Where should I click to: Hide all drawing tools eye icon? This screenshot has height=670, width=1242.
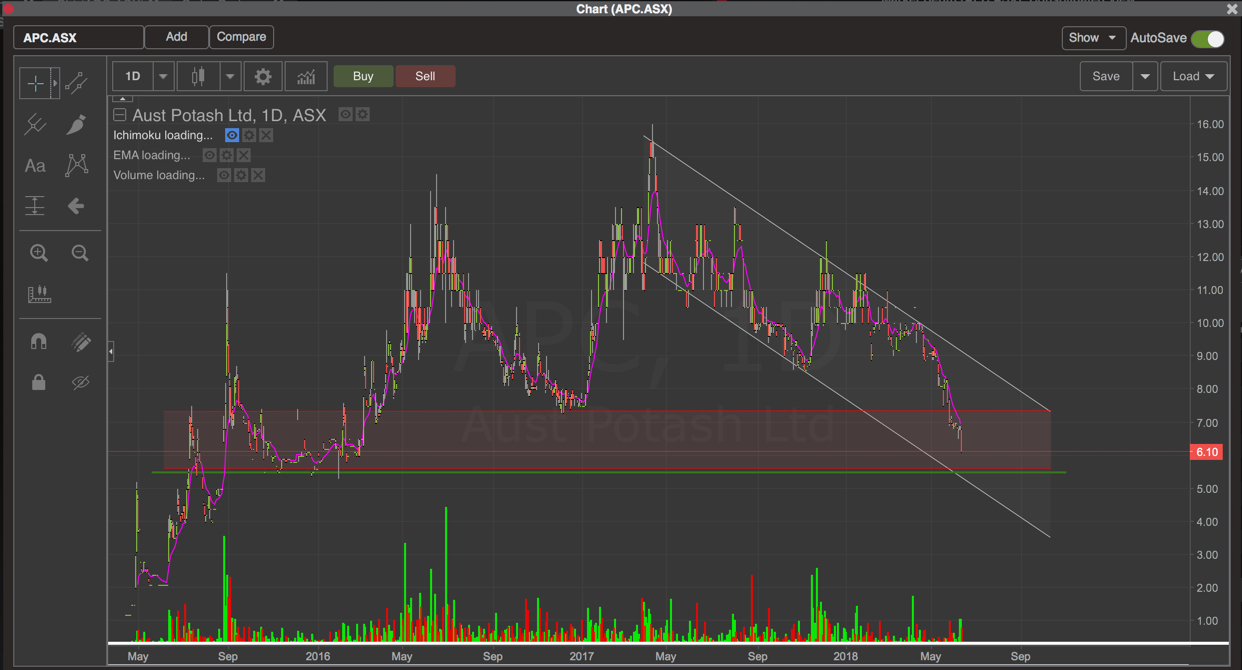click(x=81, y=382)
